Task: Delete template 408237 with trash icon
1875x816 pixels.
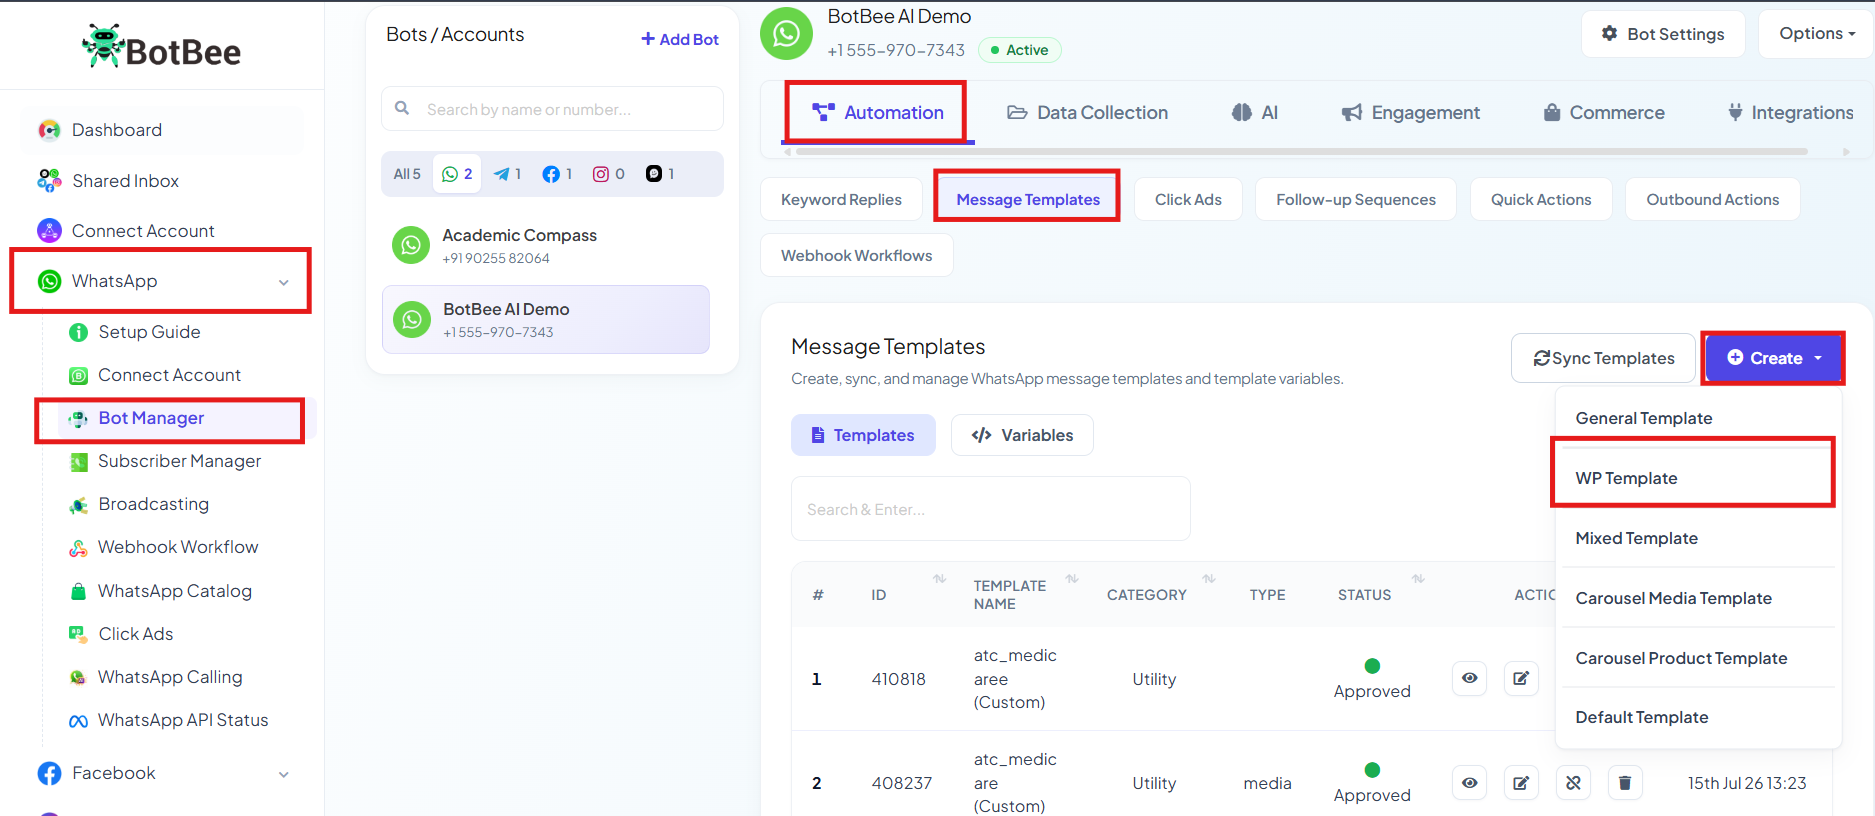Action: (x=1625, y=783)
